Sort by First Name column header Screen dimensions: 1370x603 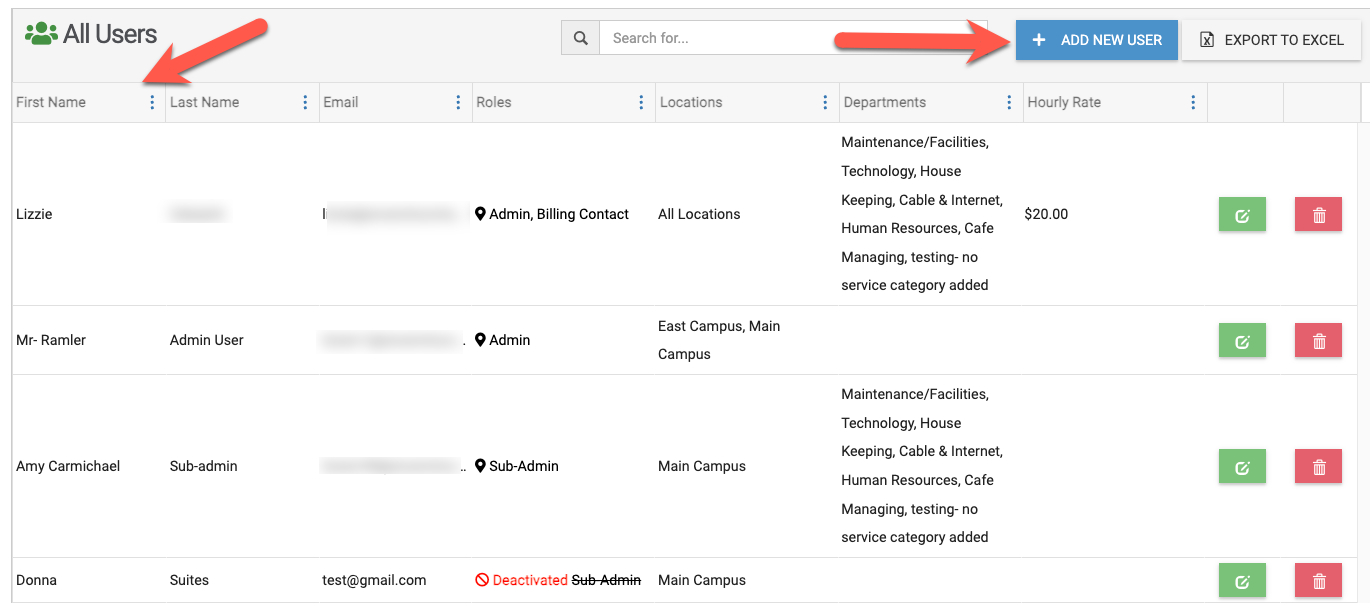(x=51, y=102)
